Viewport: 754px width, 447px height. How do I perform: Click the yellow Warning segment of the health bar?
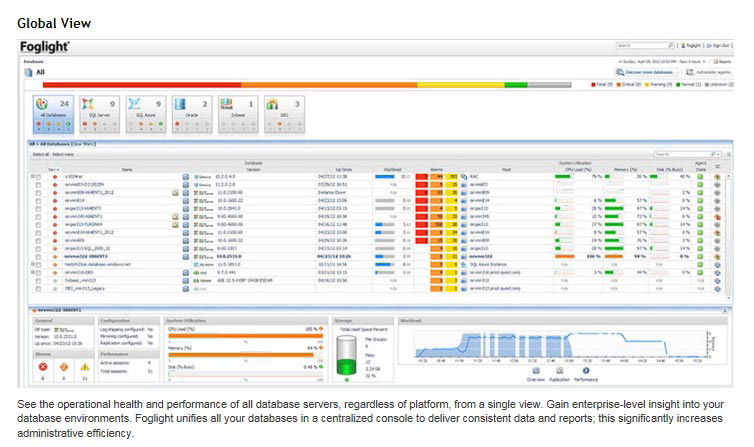point(461,85)
